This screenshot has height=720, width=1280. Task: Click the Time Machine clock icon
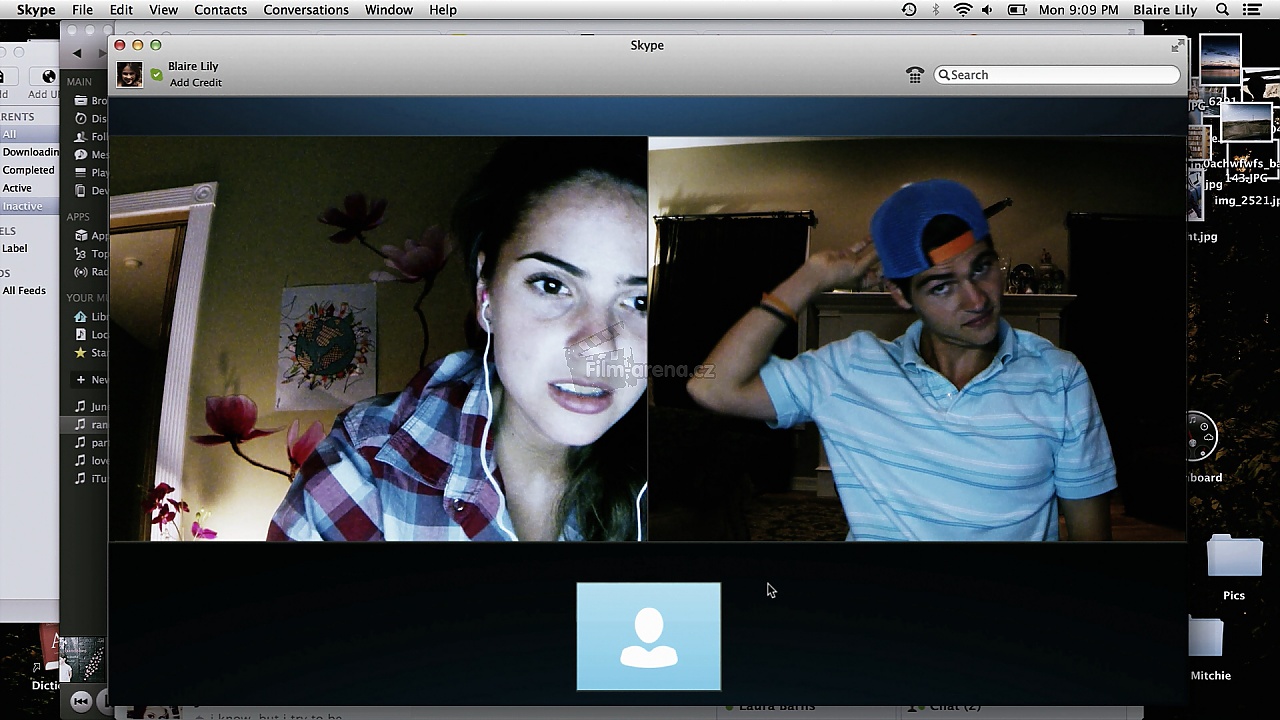[x=909, y=10]
